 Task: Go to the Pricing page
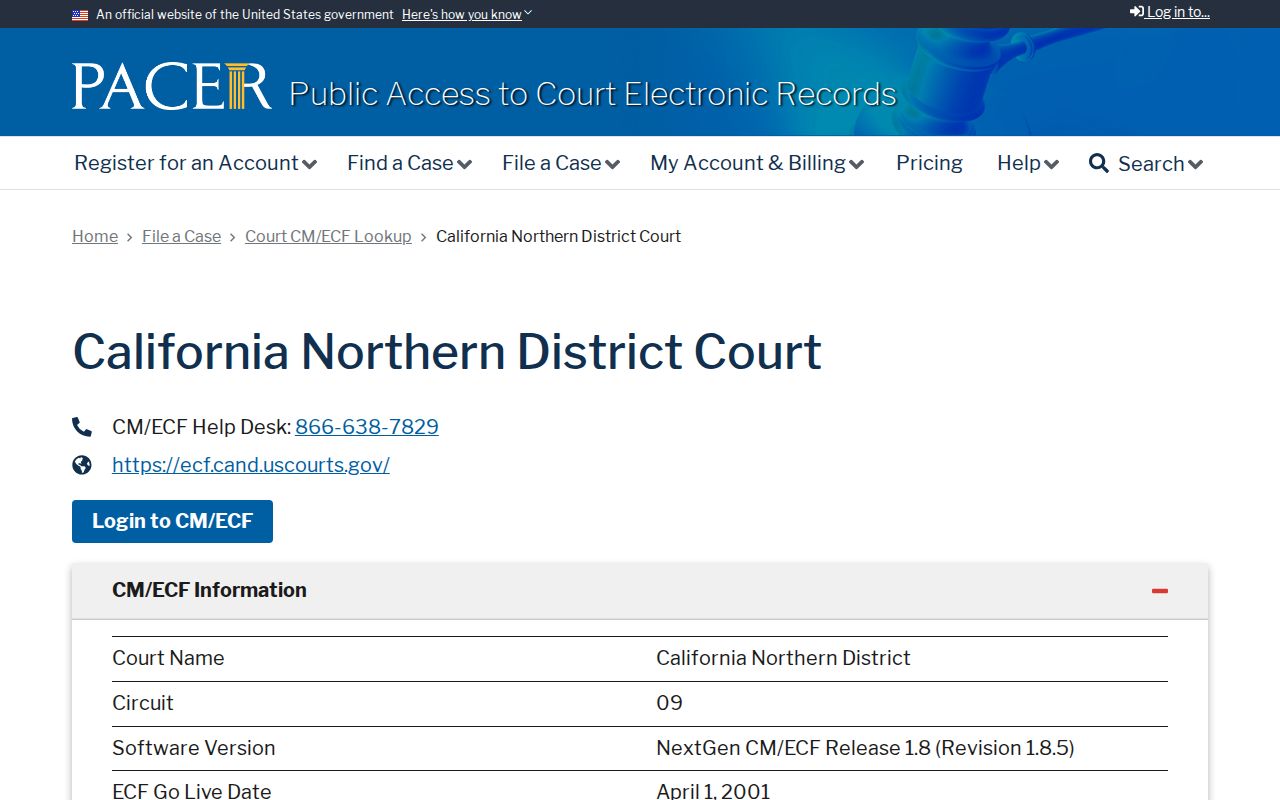click(x=929, y=163)
